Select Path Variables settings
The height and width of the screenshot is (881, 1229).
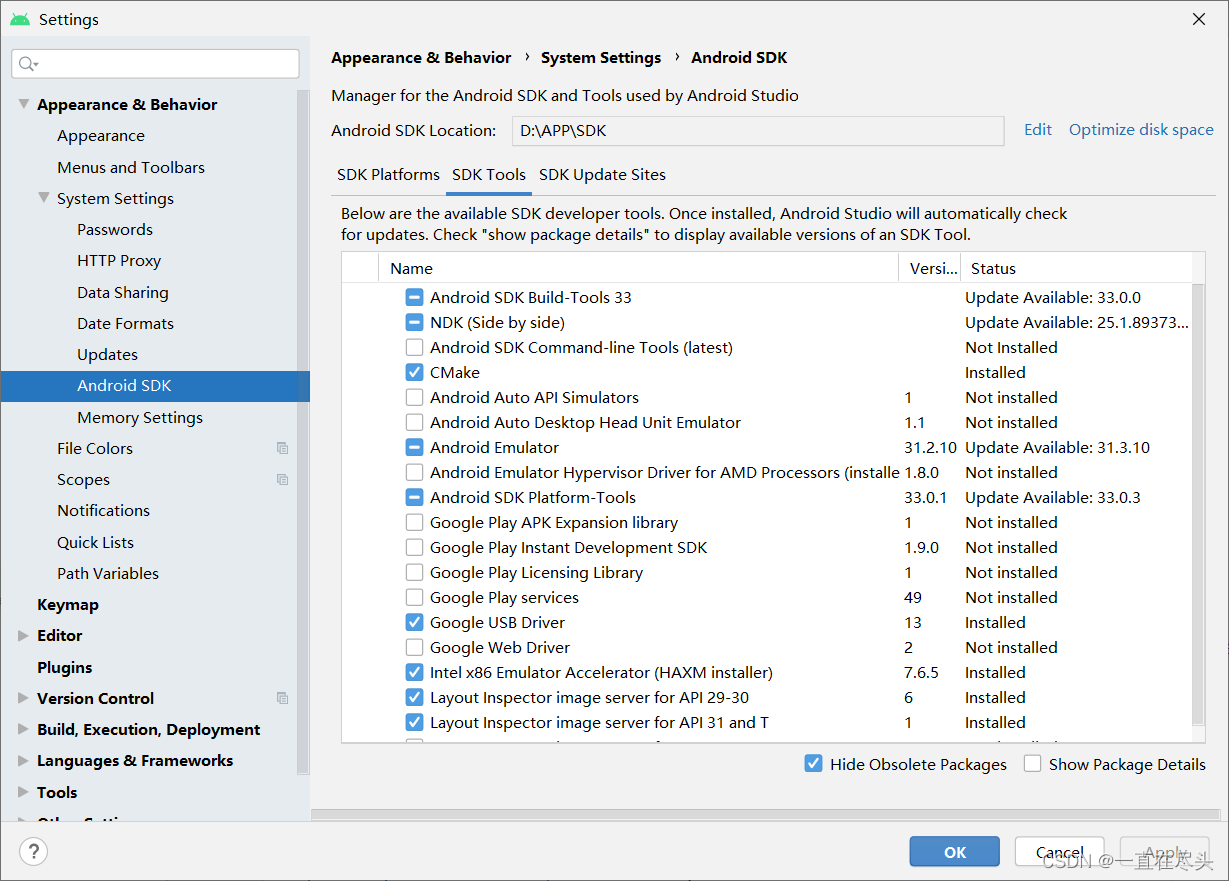pos(108,573)
